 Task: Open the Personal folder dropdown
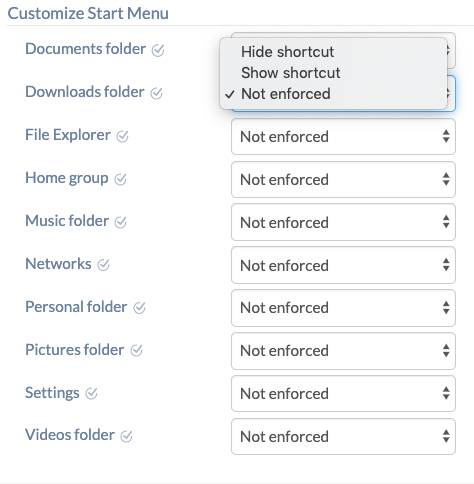[x=343, y=308]
